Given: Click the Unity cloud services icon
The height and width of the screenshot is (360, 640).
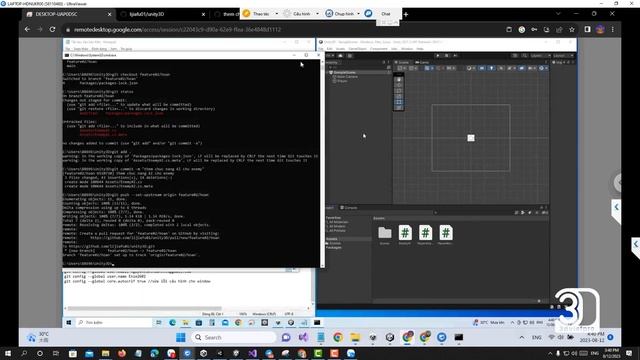Looking at the screenshot, I should tap(340, 56).
